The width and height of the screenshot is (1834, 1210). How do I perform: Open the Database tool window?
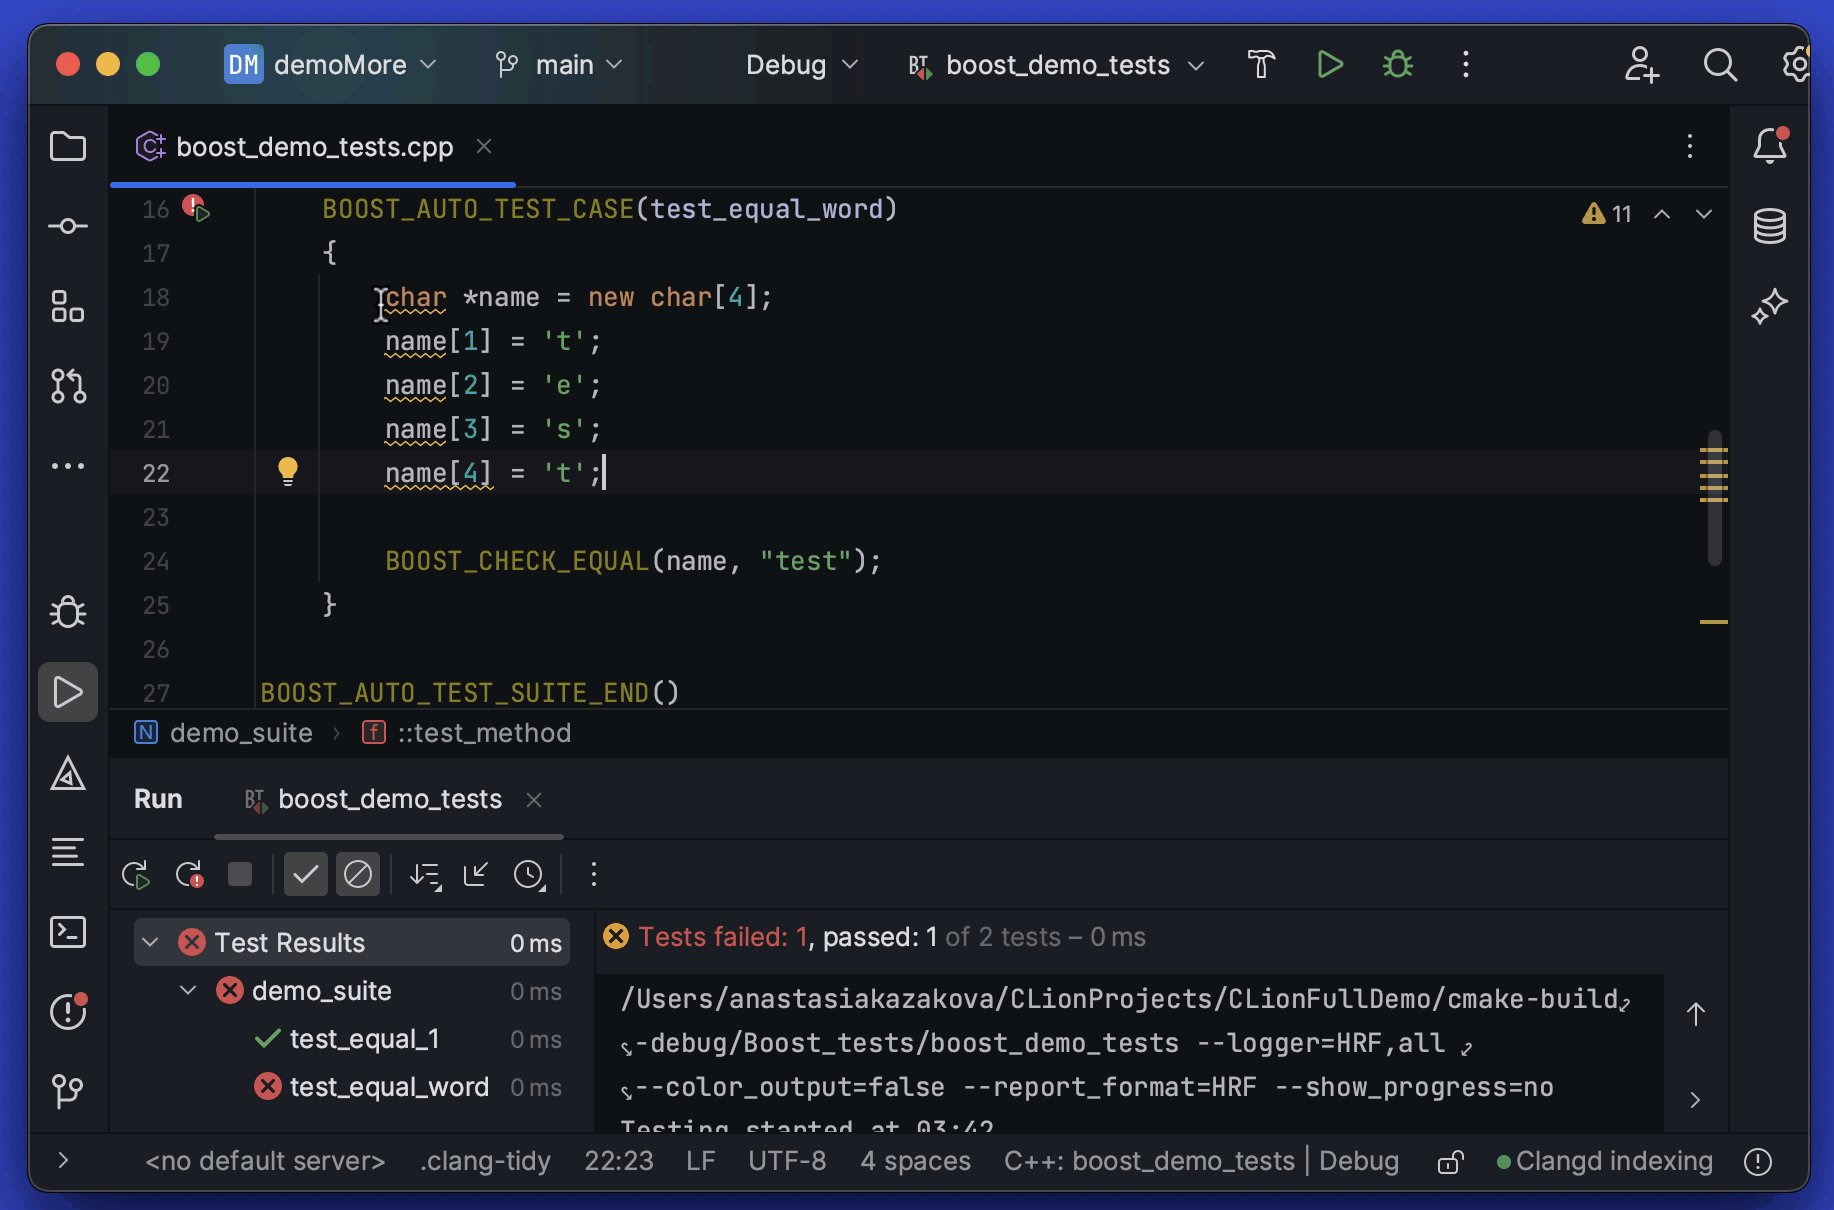1770,226
